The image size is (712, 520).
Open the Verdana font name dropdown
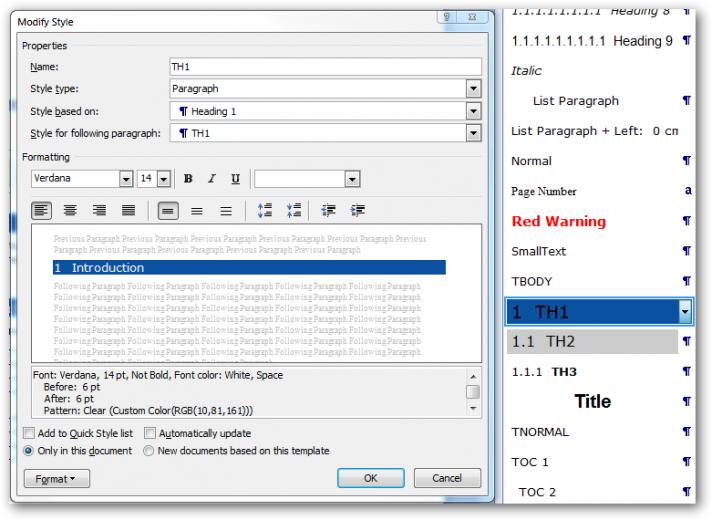point(126,179)
